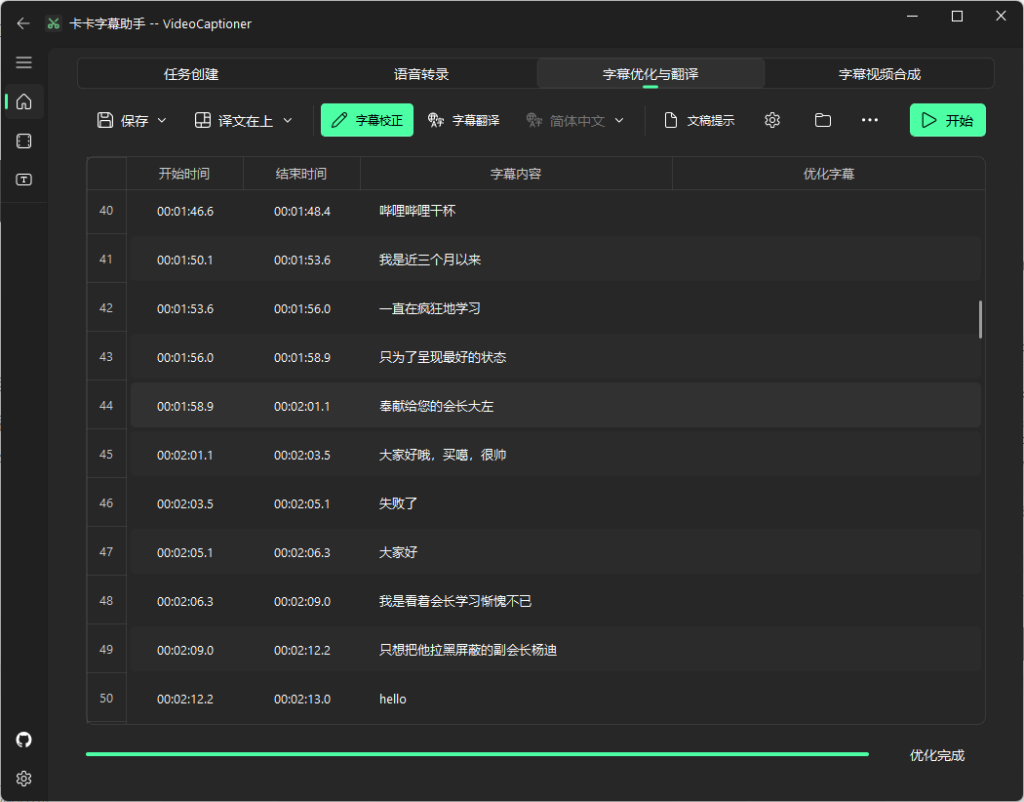Open the GitHub link icon
Screen dimensions: 1024x802
pos(24,740)
